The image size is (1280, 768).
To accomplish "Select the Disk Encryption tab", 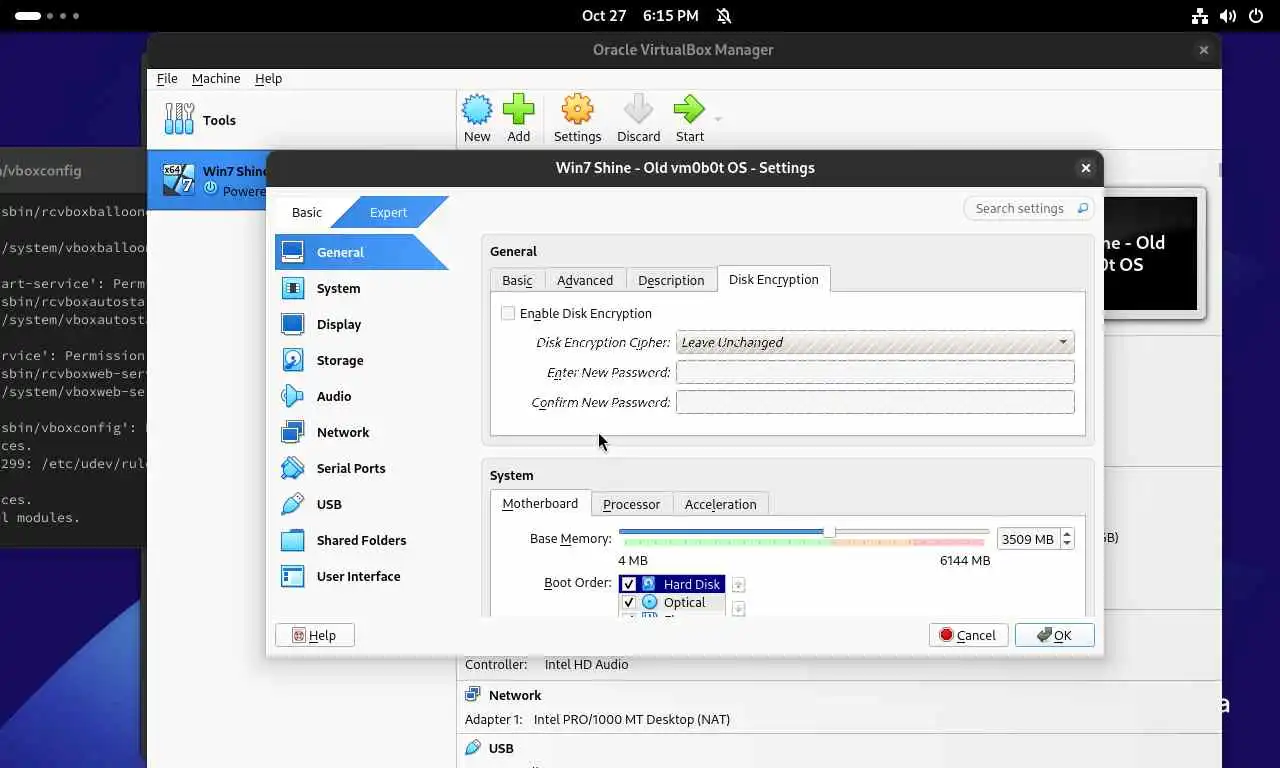I will pyautogui.click(x=773, y=279).
